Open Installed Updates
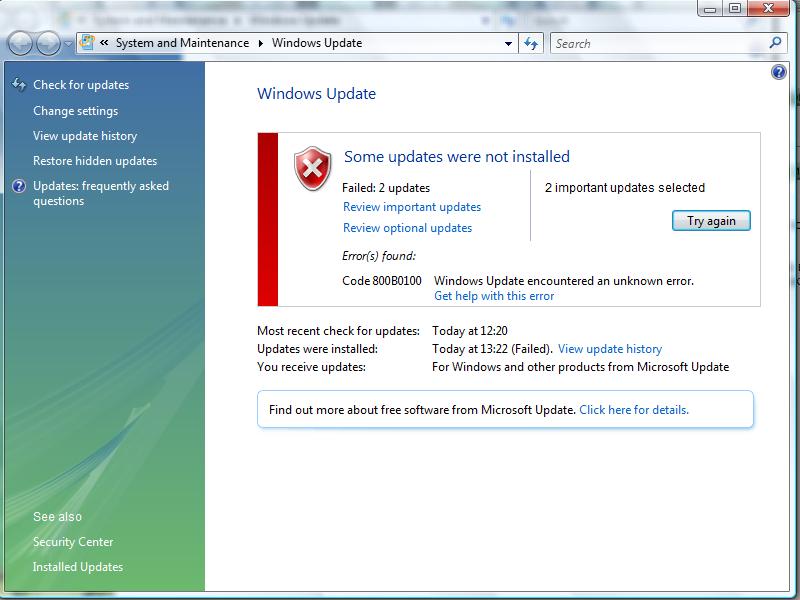 coord(78,567)
